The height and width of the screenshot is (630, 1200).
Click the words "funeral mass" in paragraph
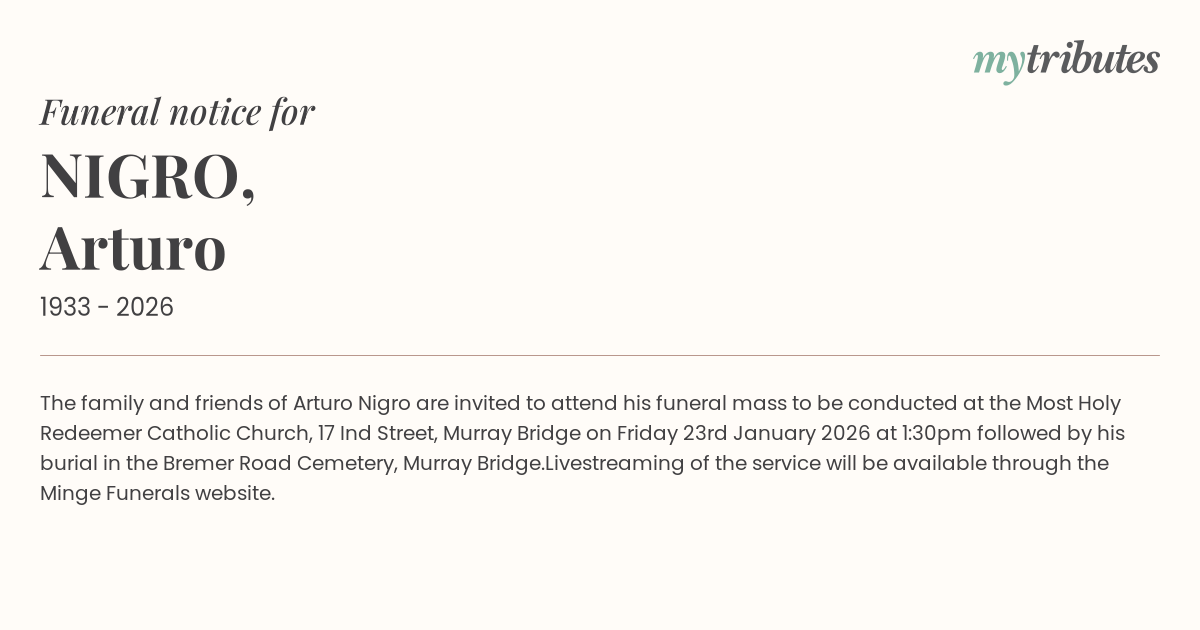tap(717, 403)
